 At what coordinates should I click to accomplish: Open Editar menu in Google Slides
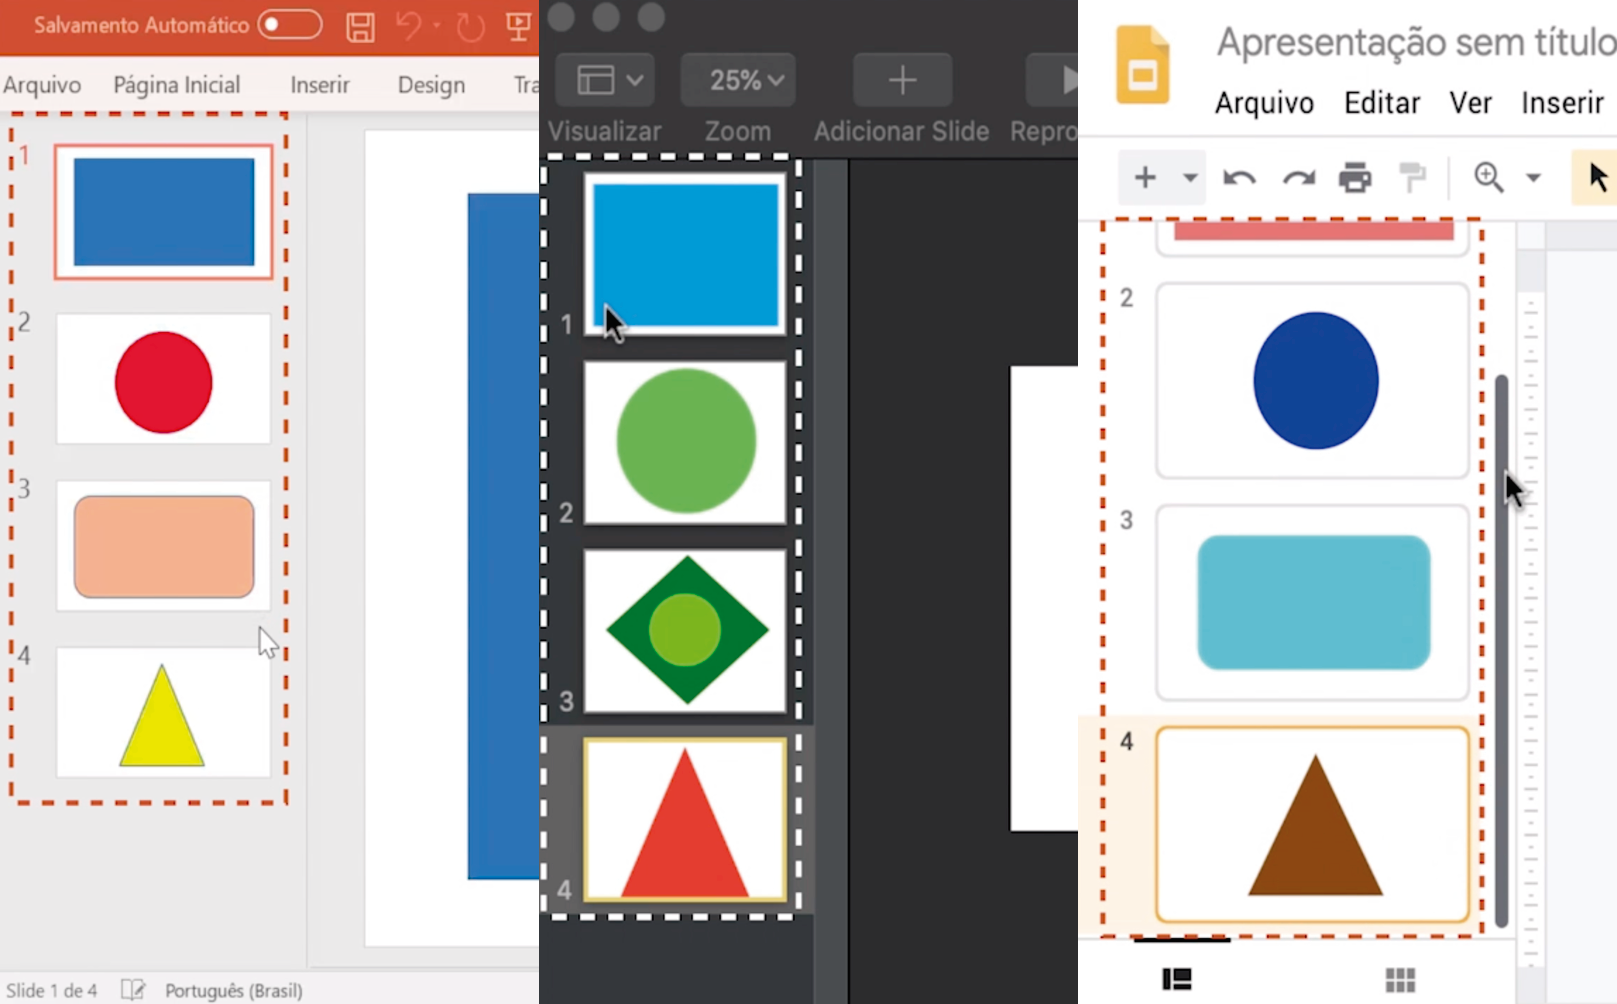click(1382, 103)
